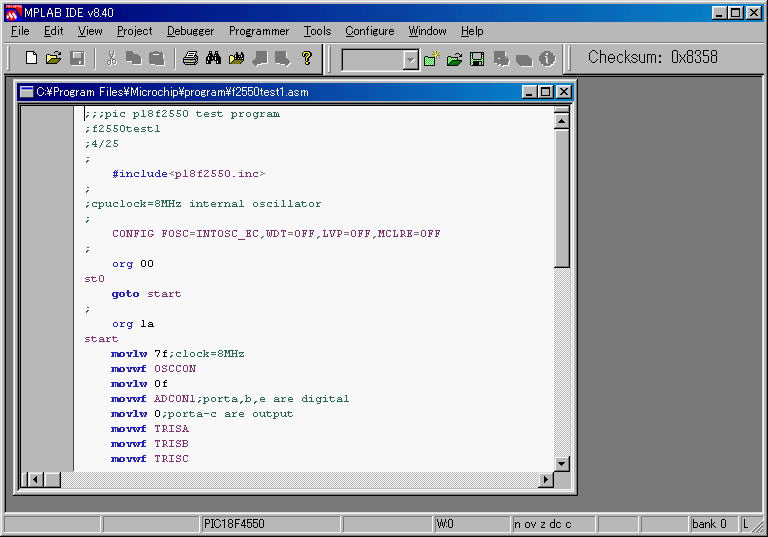
Task: Click the 'org 00' code line
Action: (133, 264)
